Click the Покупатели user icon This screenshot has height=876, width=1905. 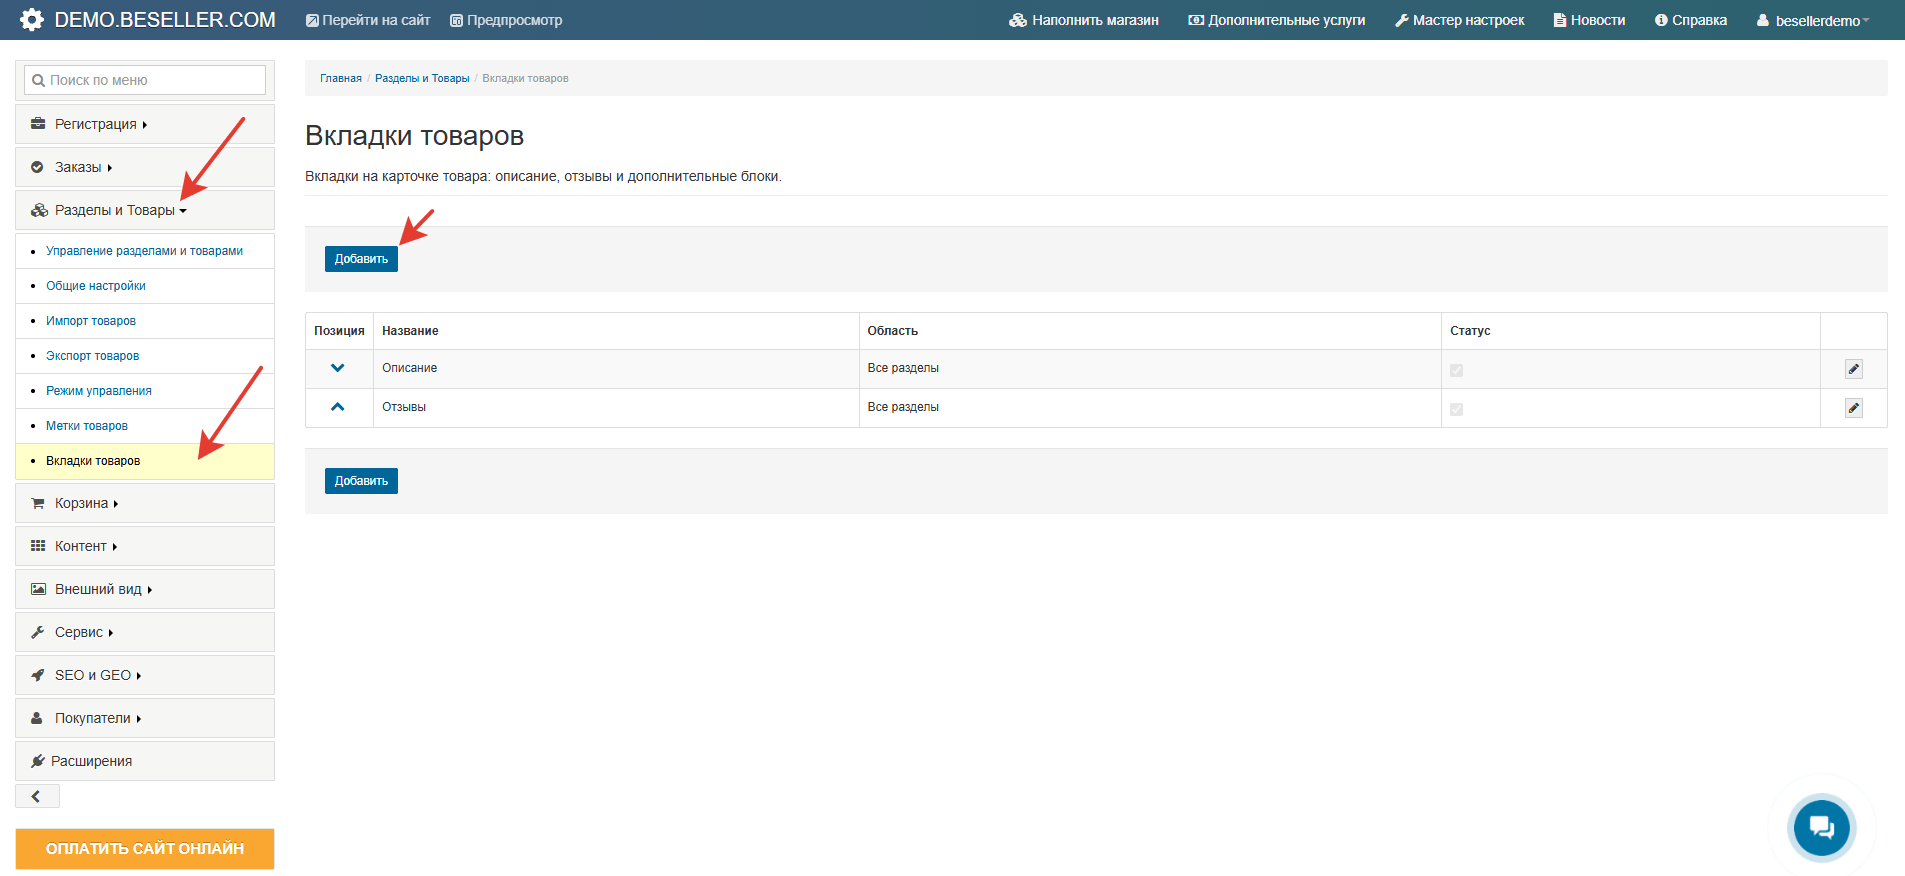[37, 718]
